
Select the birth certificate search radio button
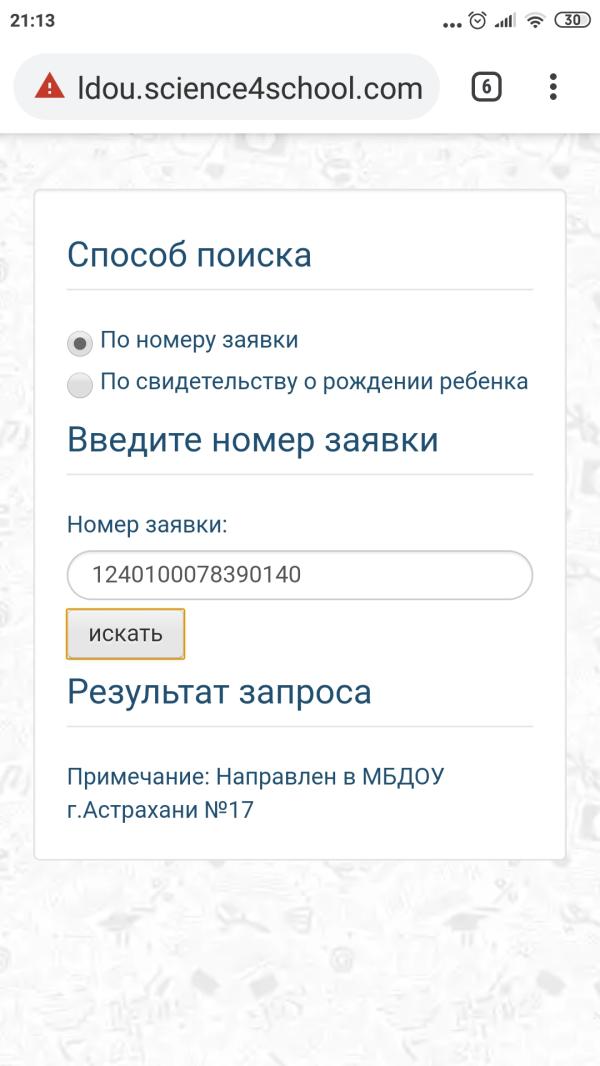[x=80, y=384]
